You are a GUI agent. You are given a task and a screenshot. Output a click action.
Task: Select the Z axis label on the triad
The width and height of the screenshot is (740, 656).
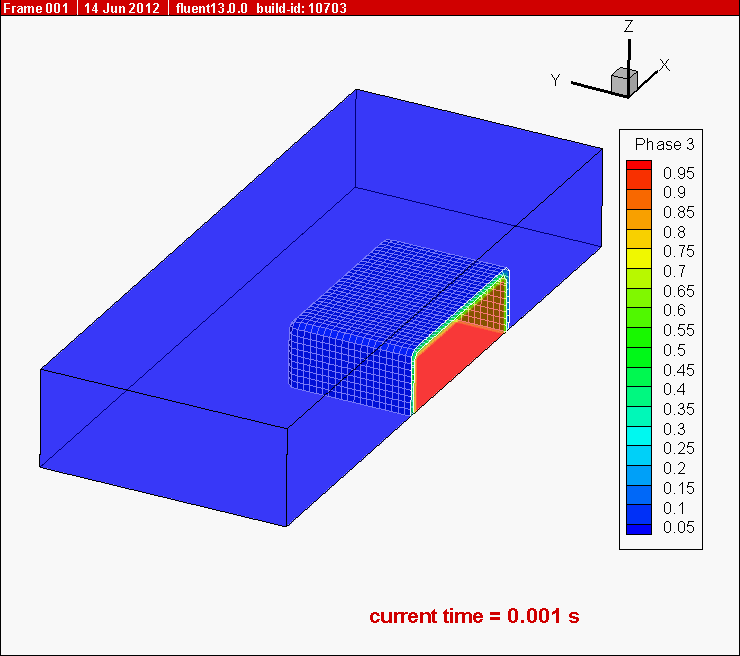point(628,27)
